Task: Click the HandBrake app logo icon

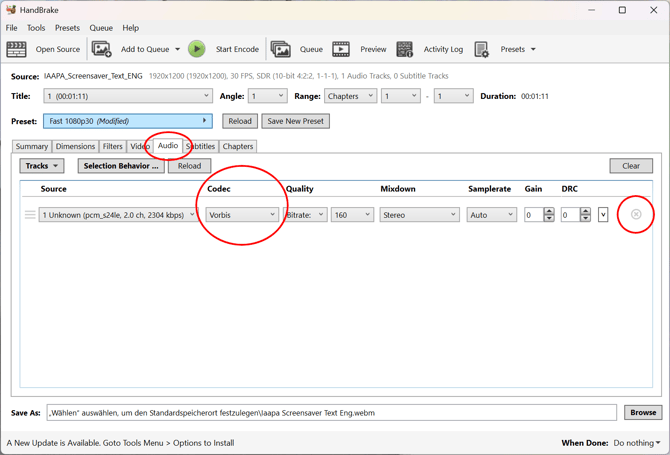Action: point(11,9)
